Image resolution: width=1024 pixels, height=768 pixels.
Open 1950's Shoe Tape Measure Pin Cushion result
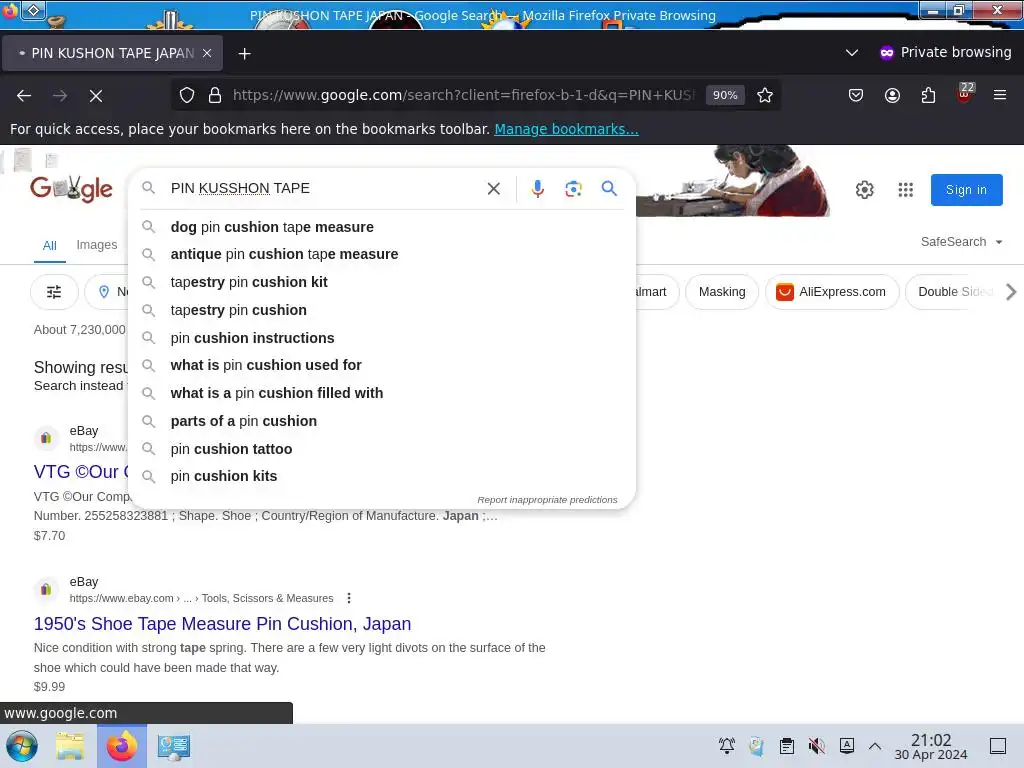pos(222,624)
